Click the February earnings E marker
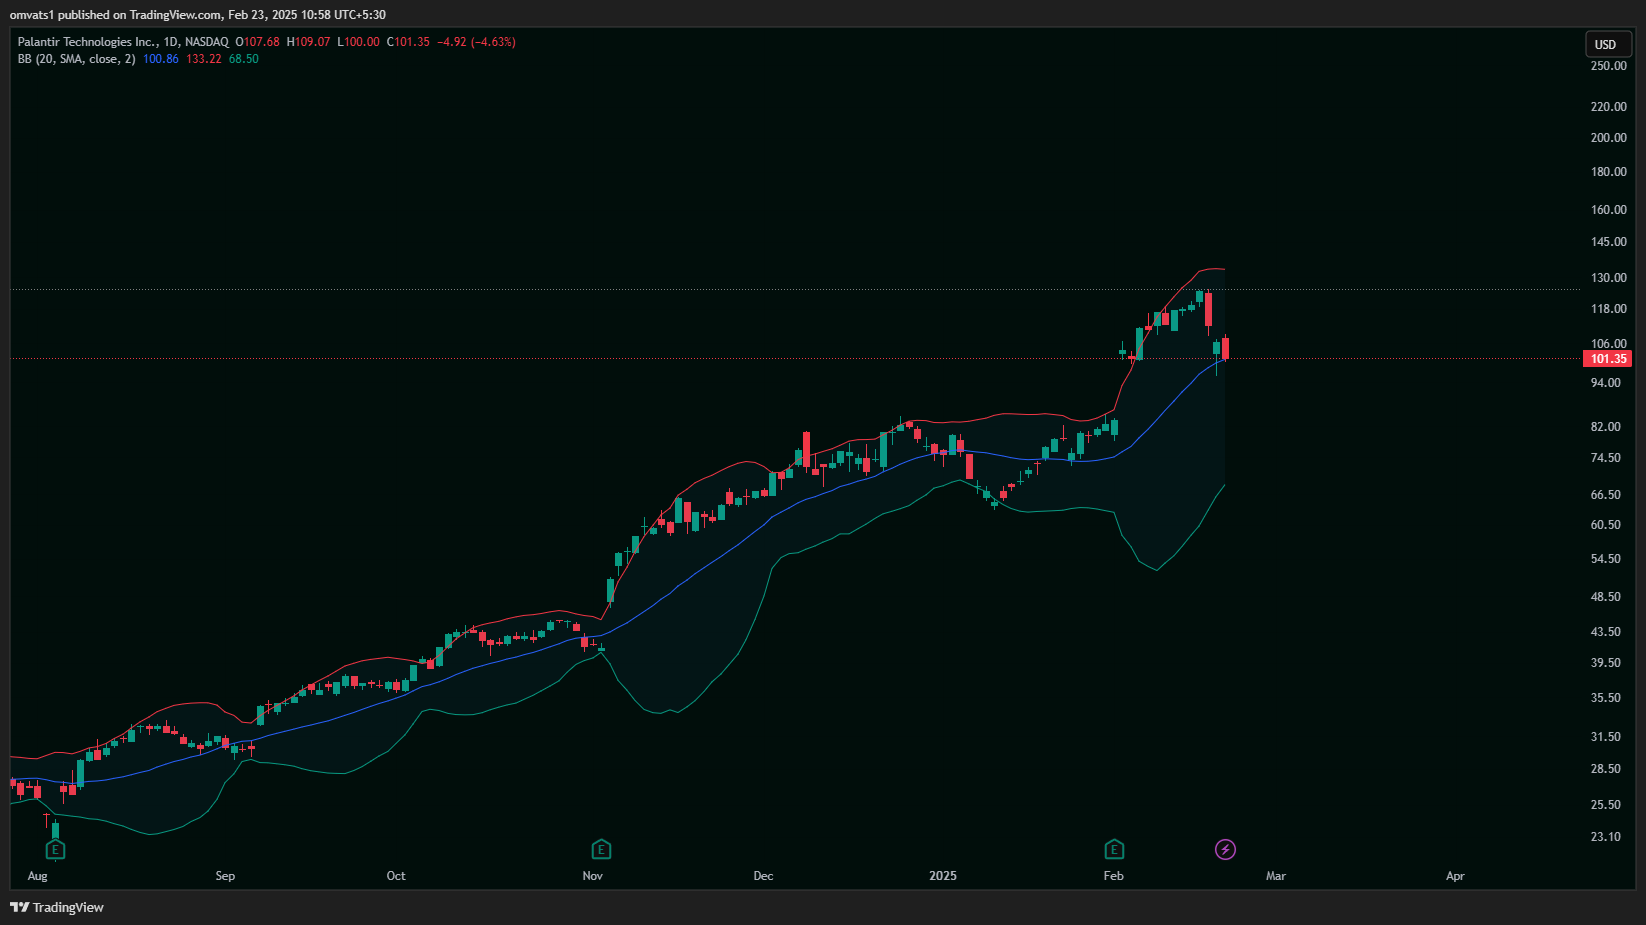 coord(1114,850)
